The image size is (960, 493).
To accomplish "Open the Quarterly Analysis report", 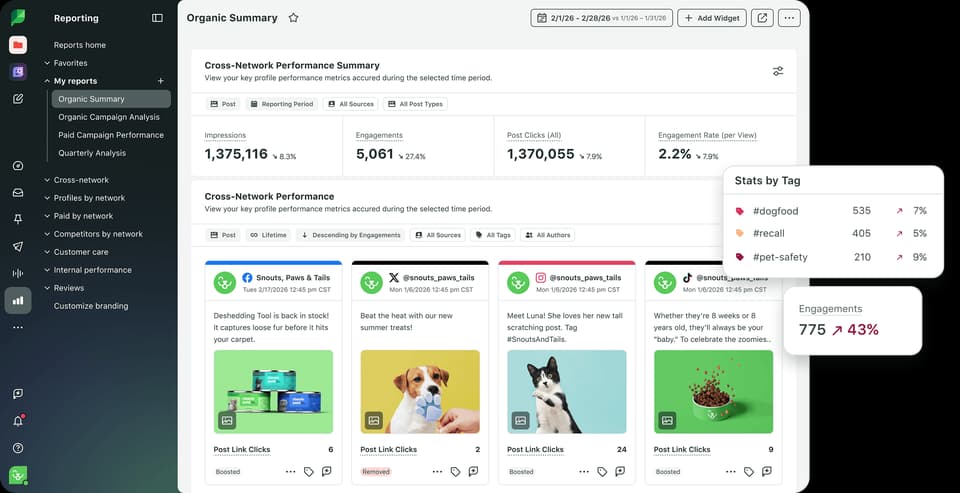I will pyautogui.click(x=92, y=153).
